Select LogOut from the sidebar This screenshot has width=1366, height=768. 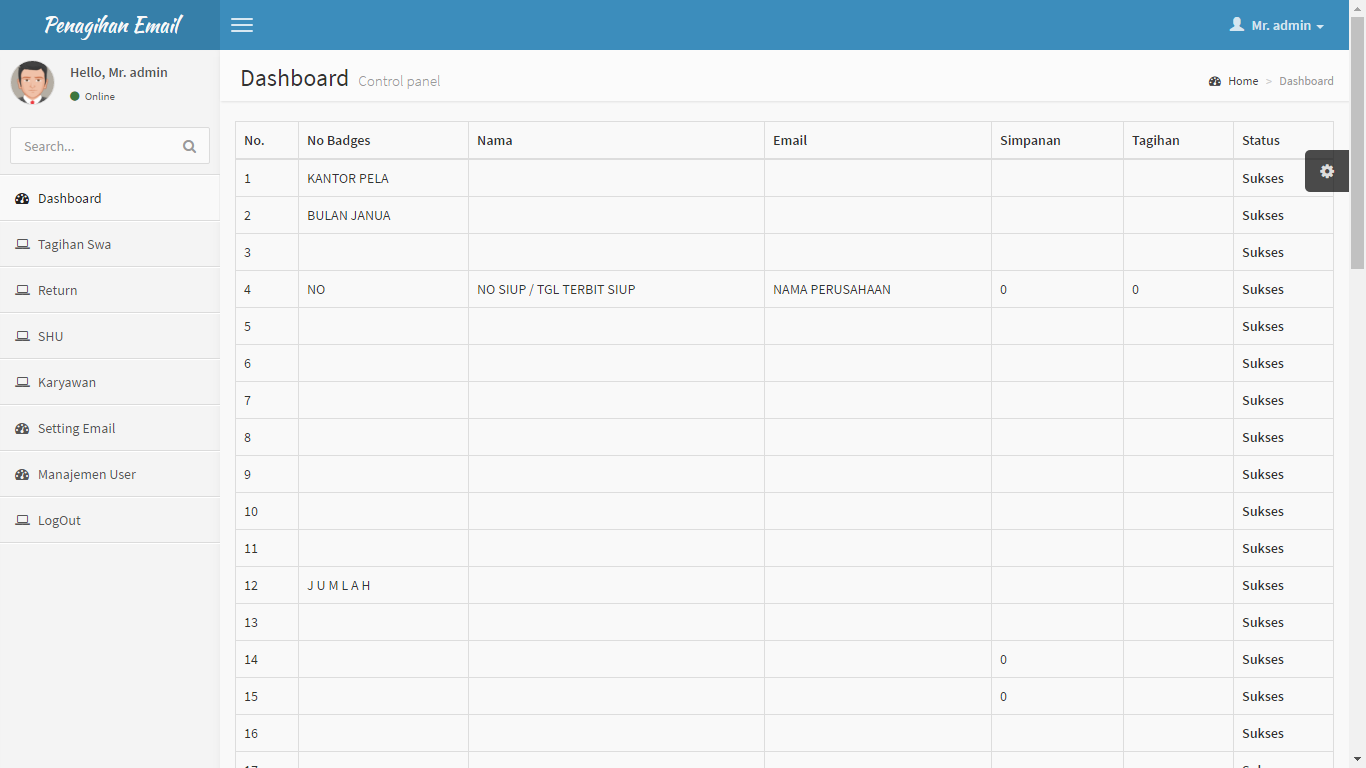click(59, 521)
